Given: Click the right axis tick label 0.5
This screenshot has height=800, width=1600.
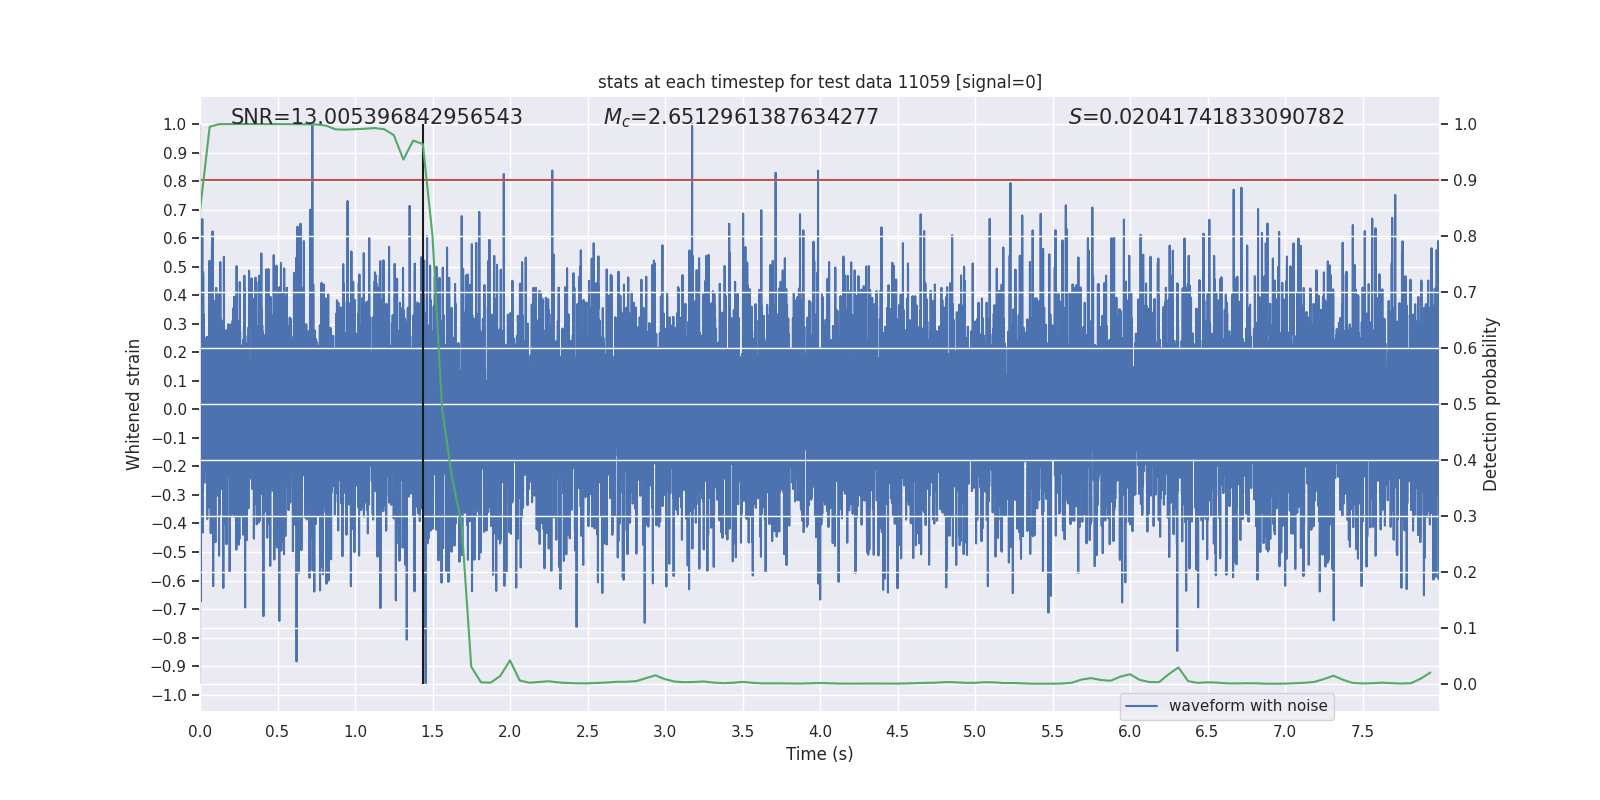Looking at the screenshot, I should click(x=1465, y=404).
